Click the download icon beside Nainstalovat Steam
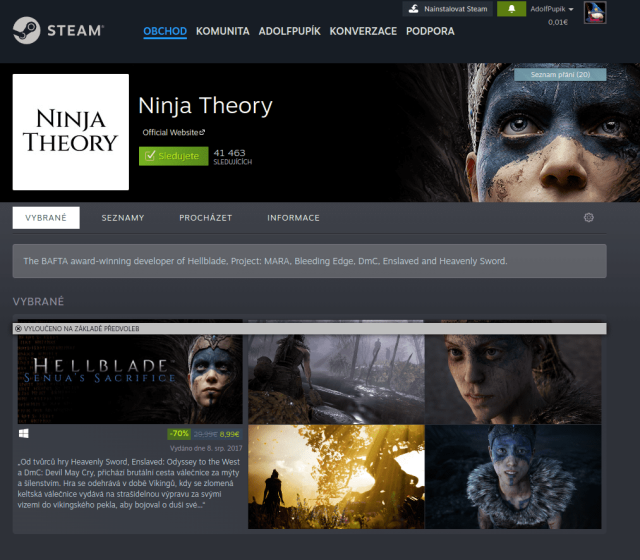Screen dimensions: 640x560 click(413, 9)
